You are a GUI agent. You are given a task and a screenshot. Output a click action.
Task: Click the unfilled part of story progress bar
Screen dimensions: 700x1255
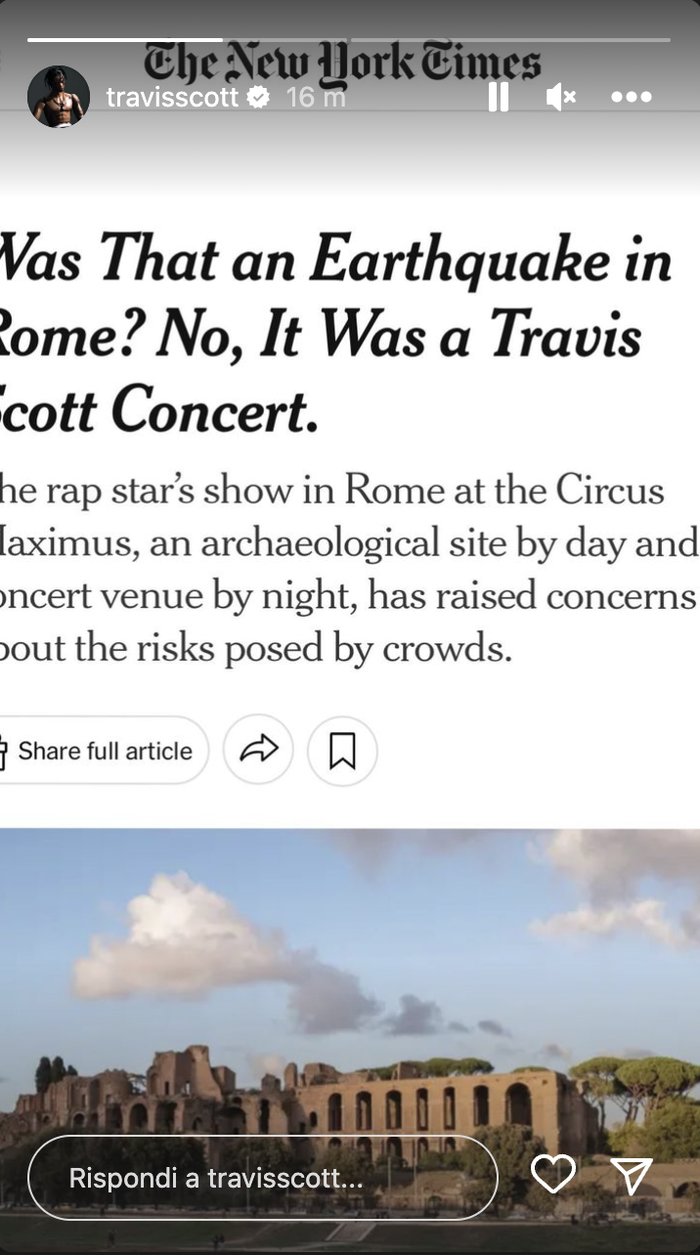(x=450, y=40)
